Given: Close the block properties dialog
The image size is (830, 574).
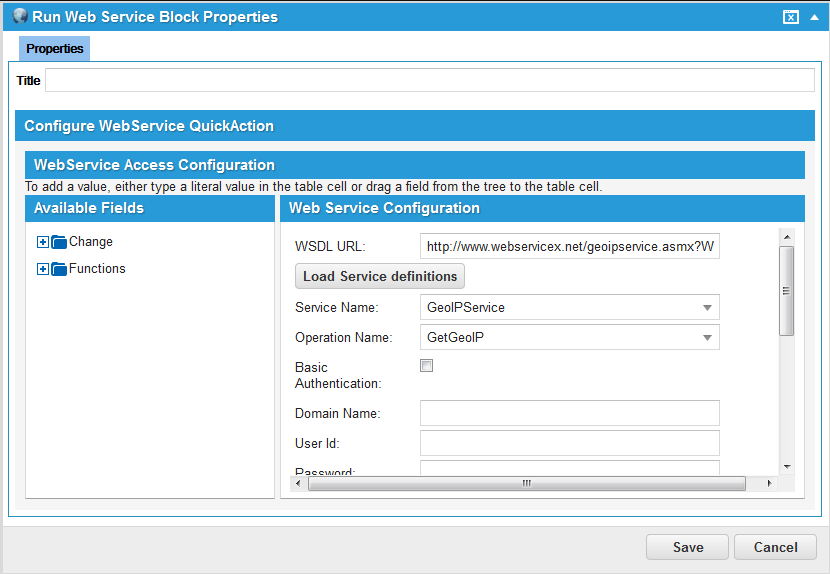Looking at the screenshot, I should (791, 17).
